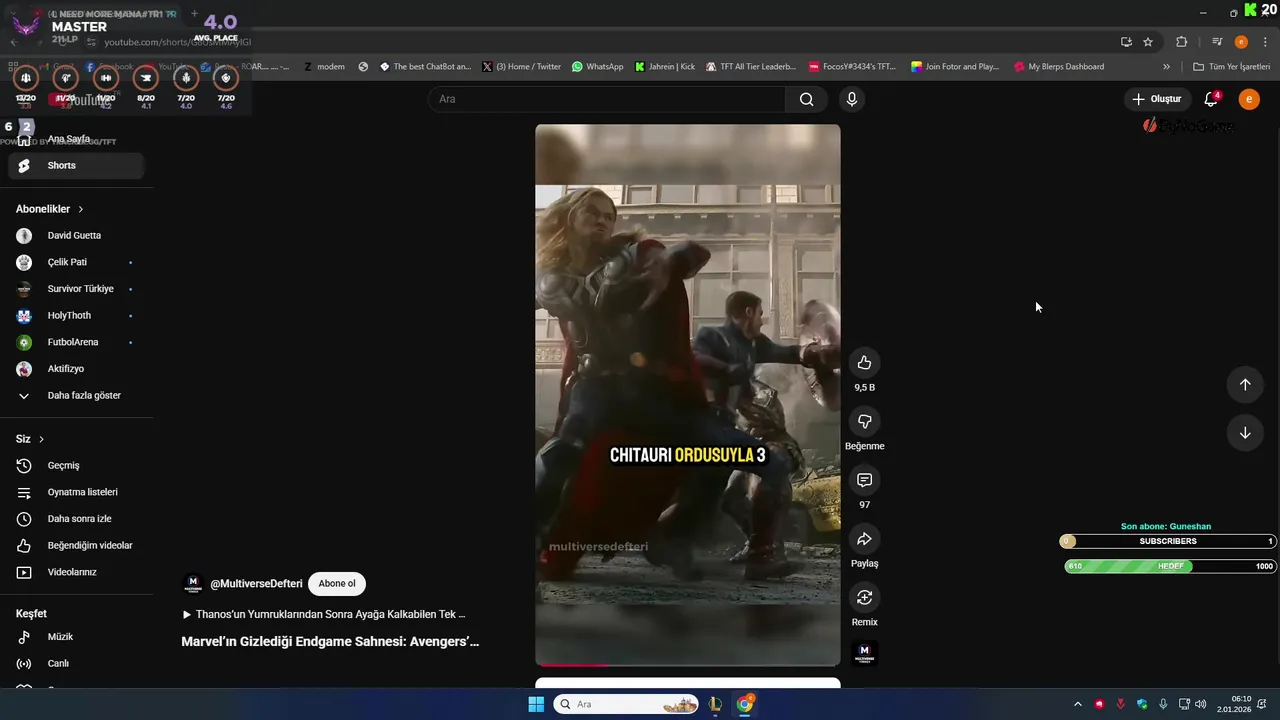Subscribe with the Abone ol button
1280x720 pixels.
337,584
